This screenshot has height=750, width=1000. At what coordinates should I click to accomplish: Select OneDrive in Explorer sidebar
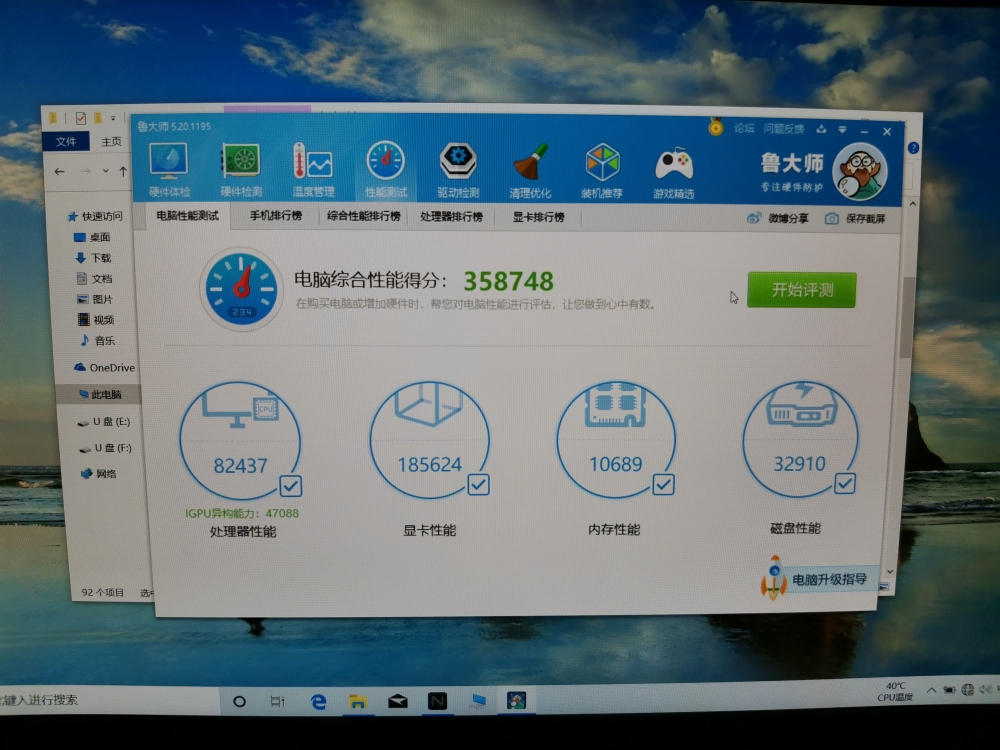point(105,367)
